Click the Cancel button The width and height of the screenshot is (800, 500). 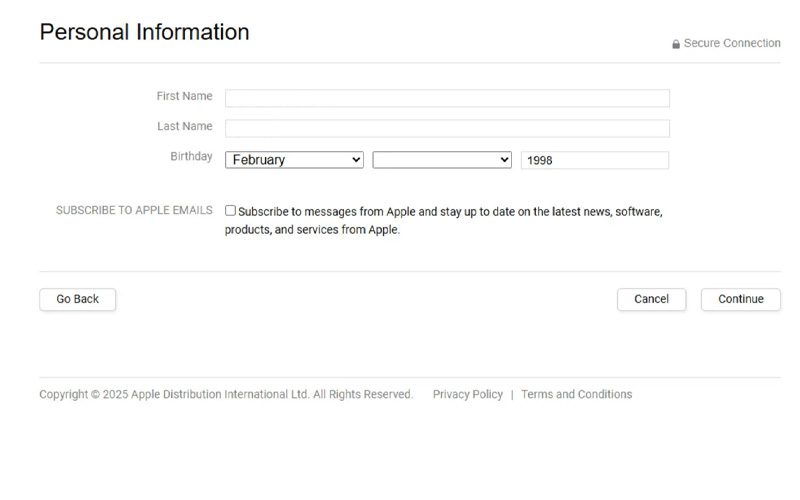(652, 299)
